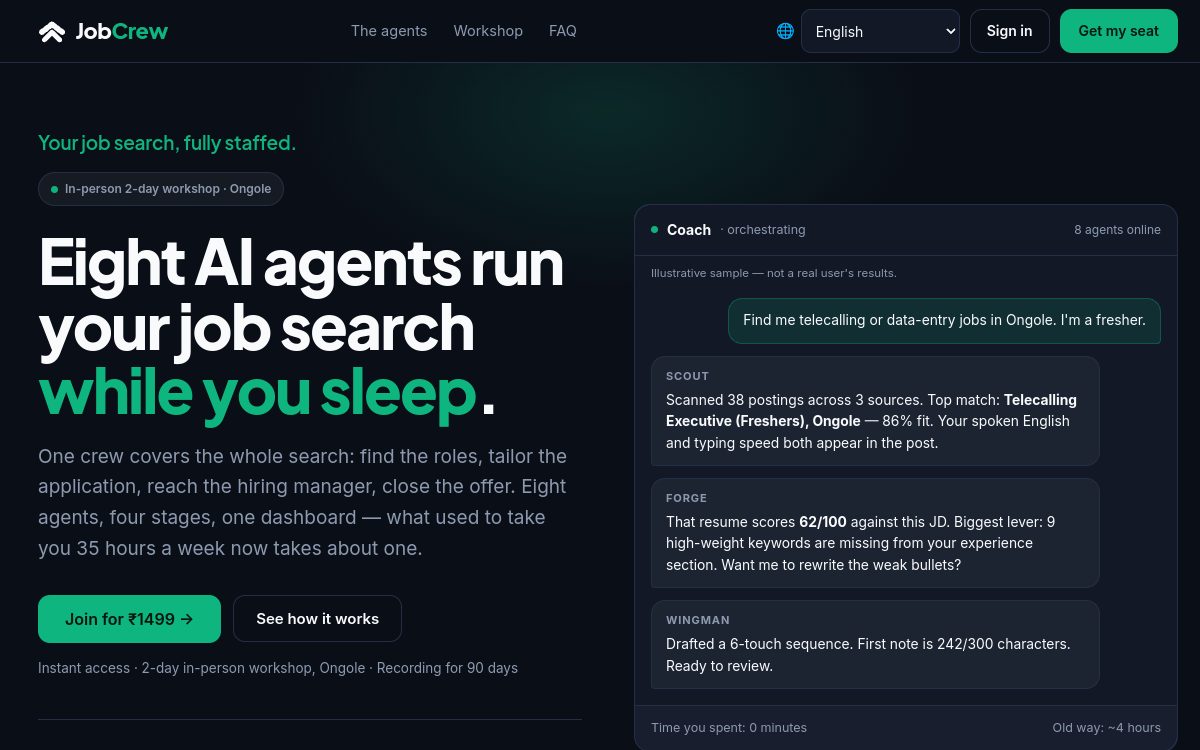Viewport: 1200px width, 750px height.
Task: Click the globe language icon
Action: (x=785, y=31)
